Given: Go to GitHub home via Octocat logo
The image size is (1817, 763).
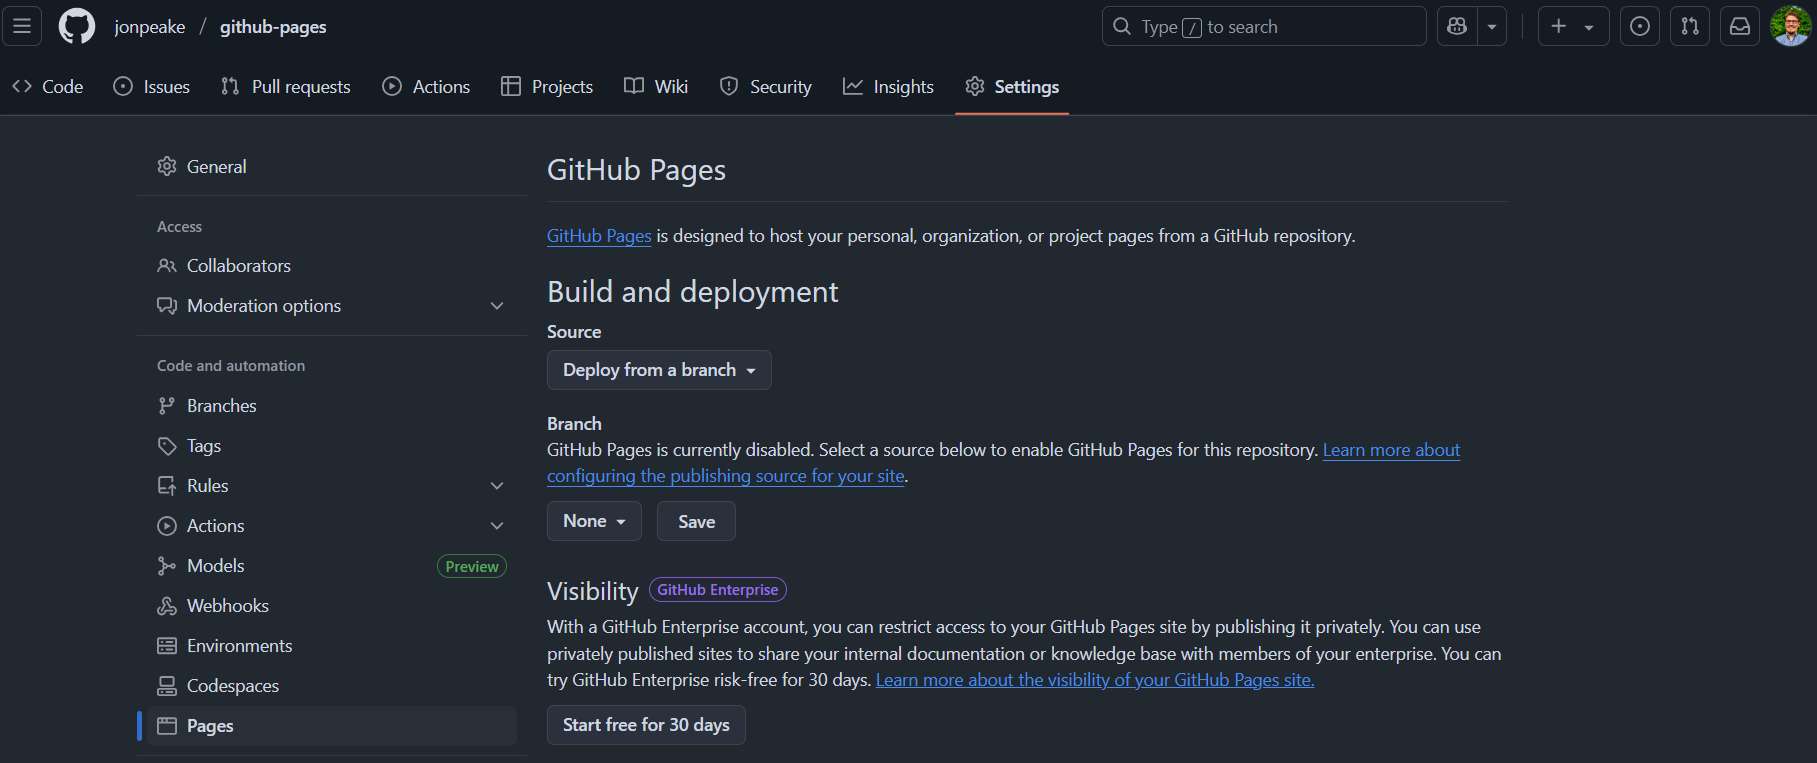Looking at the screenshot, I should click(x=77, y=26).
